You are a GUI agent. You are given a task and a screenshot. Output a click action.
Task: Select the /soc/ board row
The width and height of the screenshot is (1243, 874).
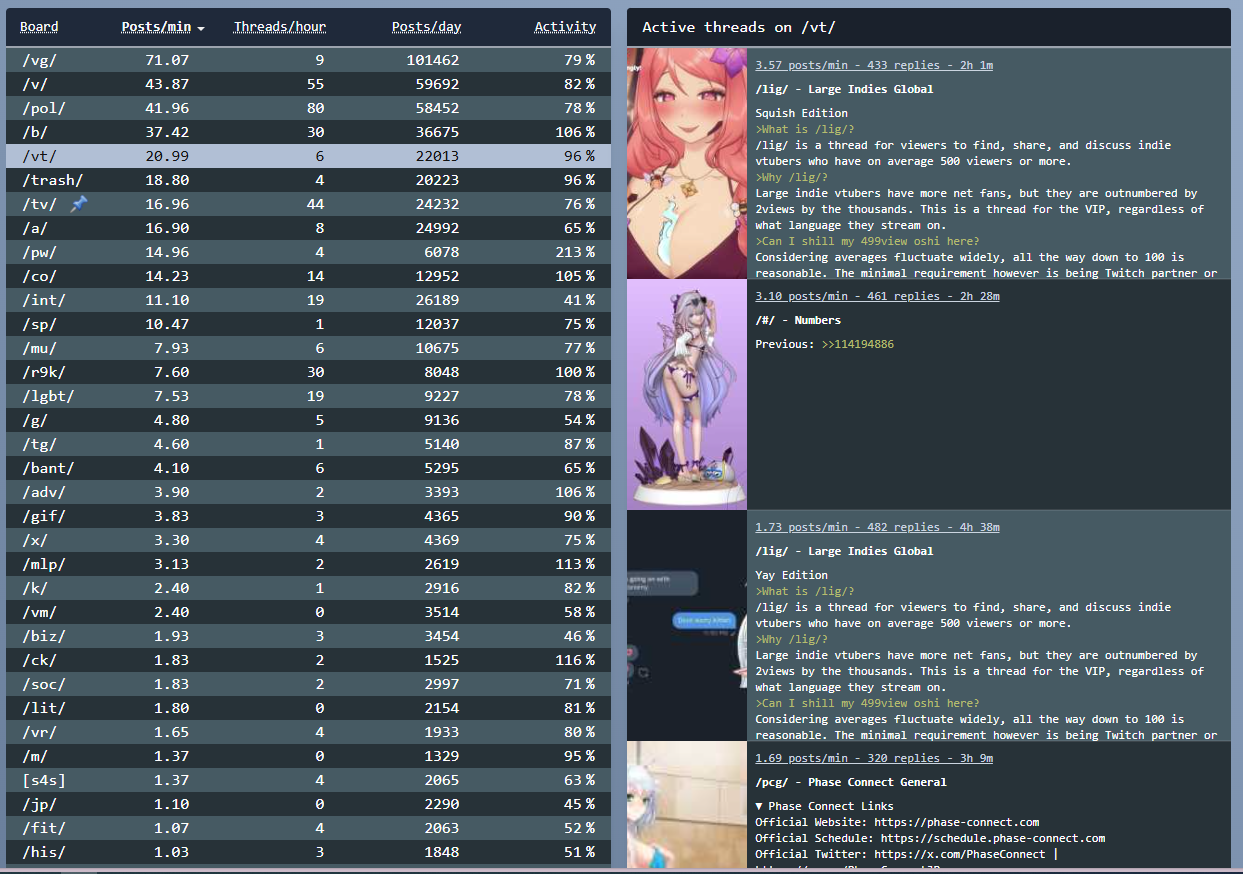(308, 684)
